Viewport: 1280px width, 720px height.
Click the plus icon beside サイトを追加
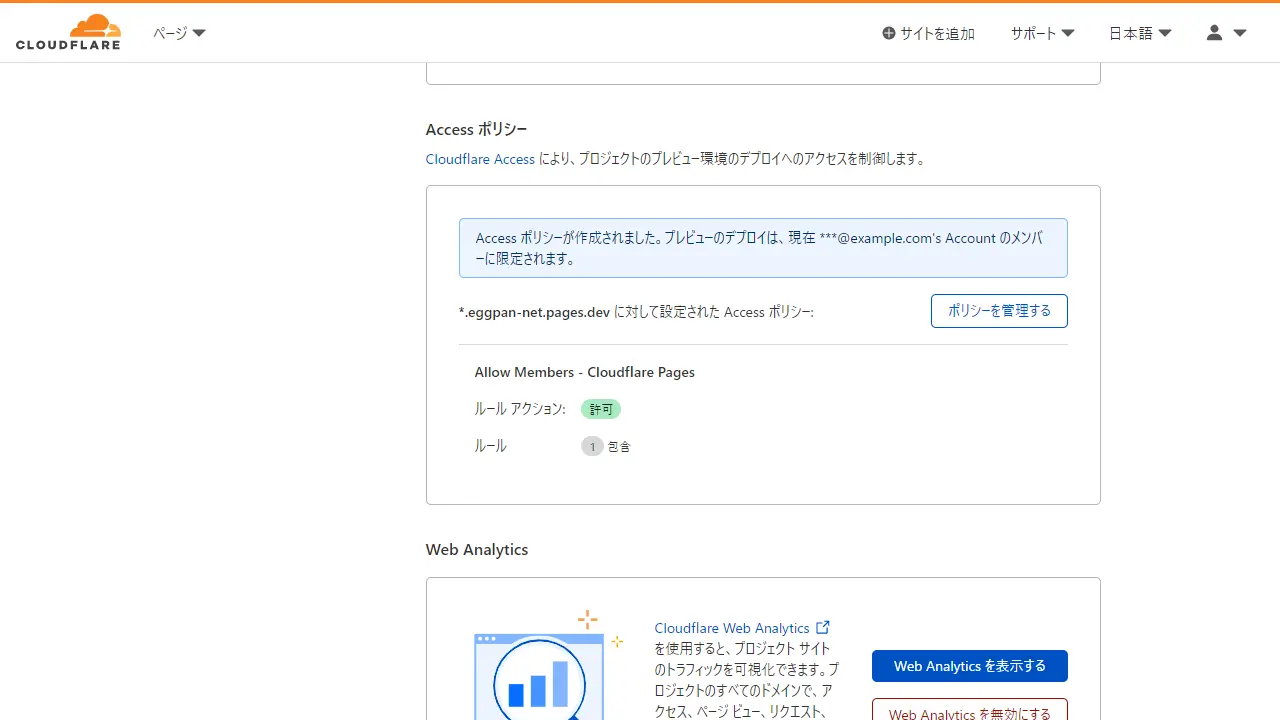click(x=888, y=33)
